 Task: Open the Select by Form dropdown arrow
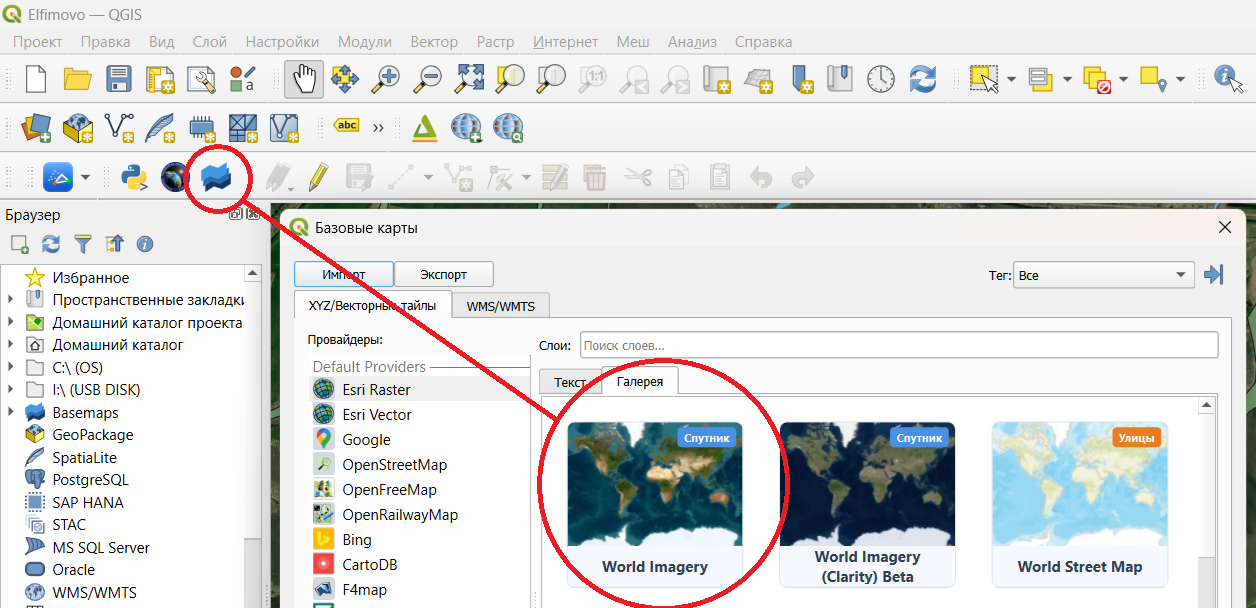[x=1067, y=79]
